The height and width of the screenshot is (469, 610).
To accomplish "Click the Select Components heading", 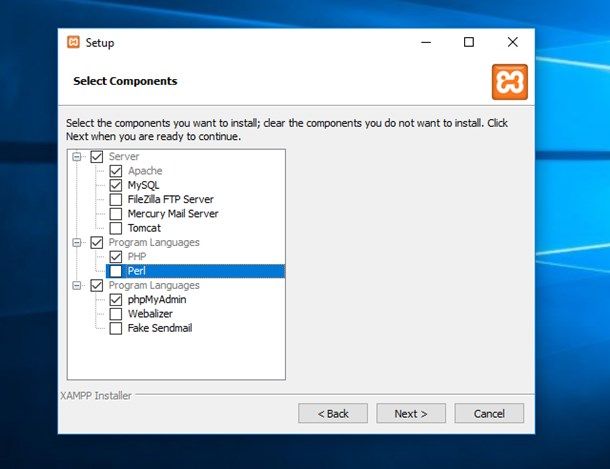I will [x=125, y=81].
